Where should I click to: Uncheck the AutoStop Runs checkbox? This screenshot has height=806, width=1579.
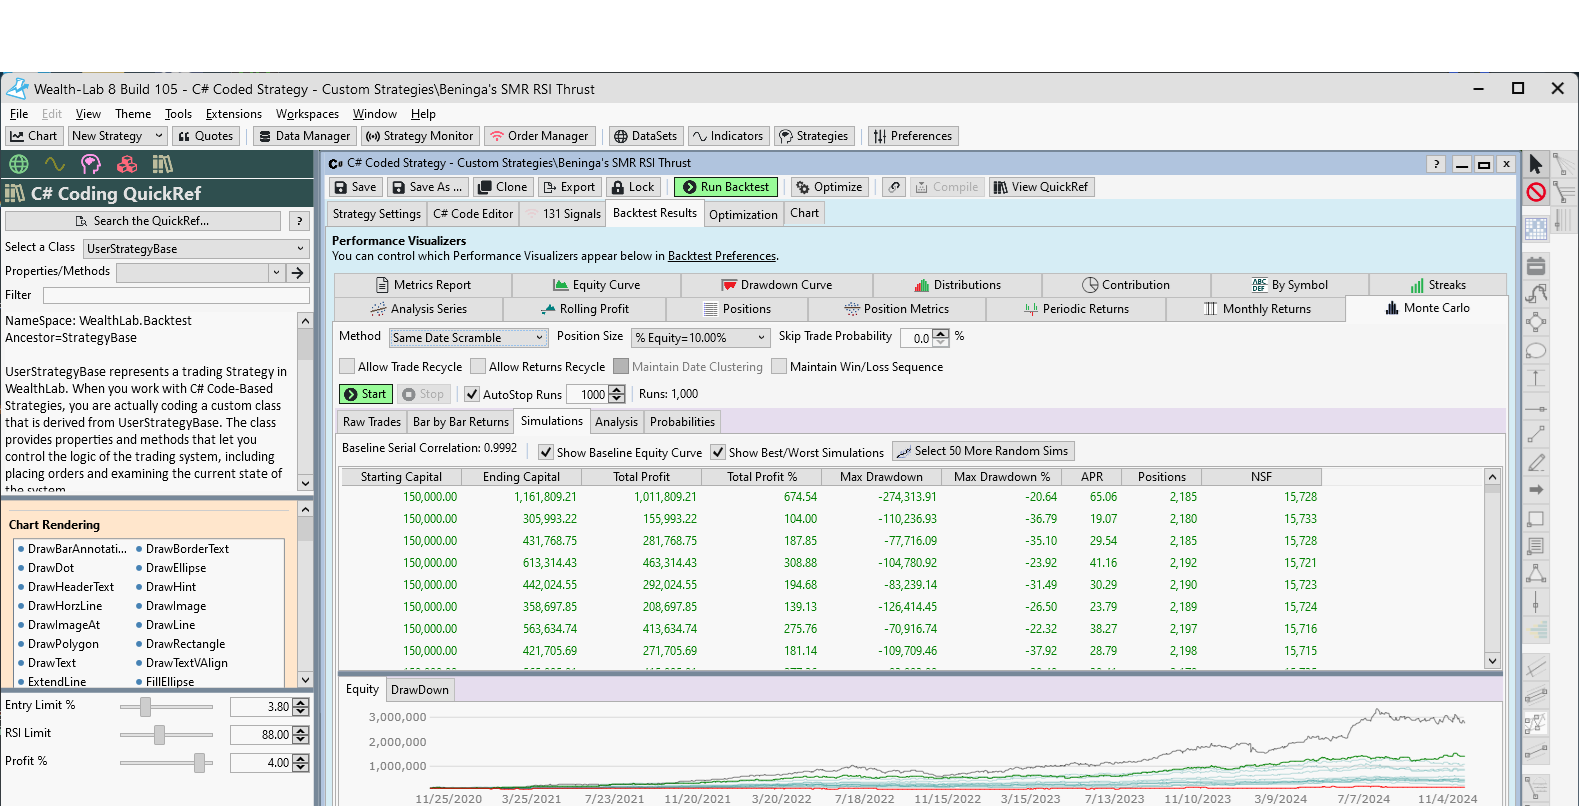pyautogui.click(x=472, y=395)
